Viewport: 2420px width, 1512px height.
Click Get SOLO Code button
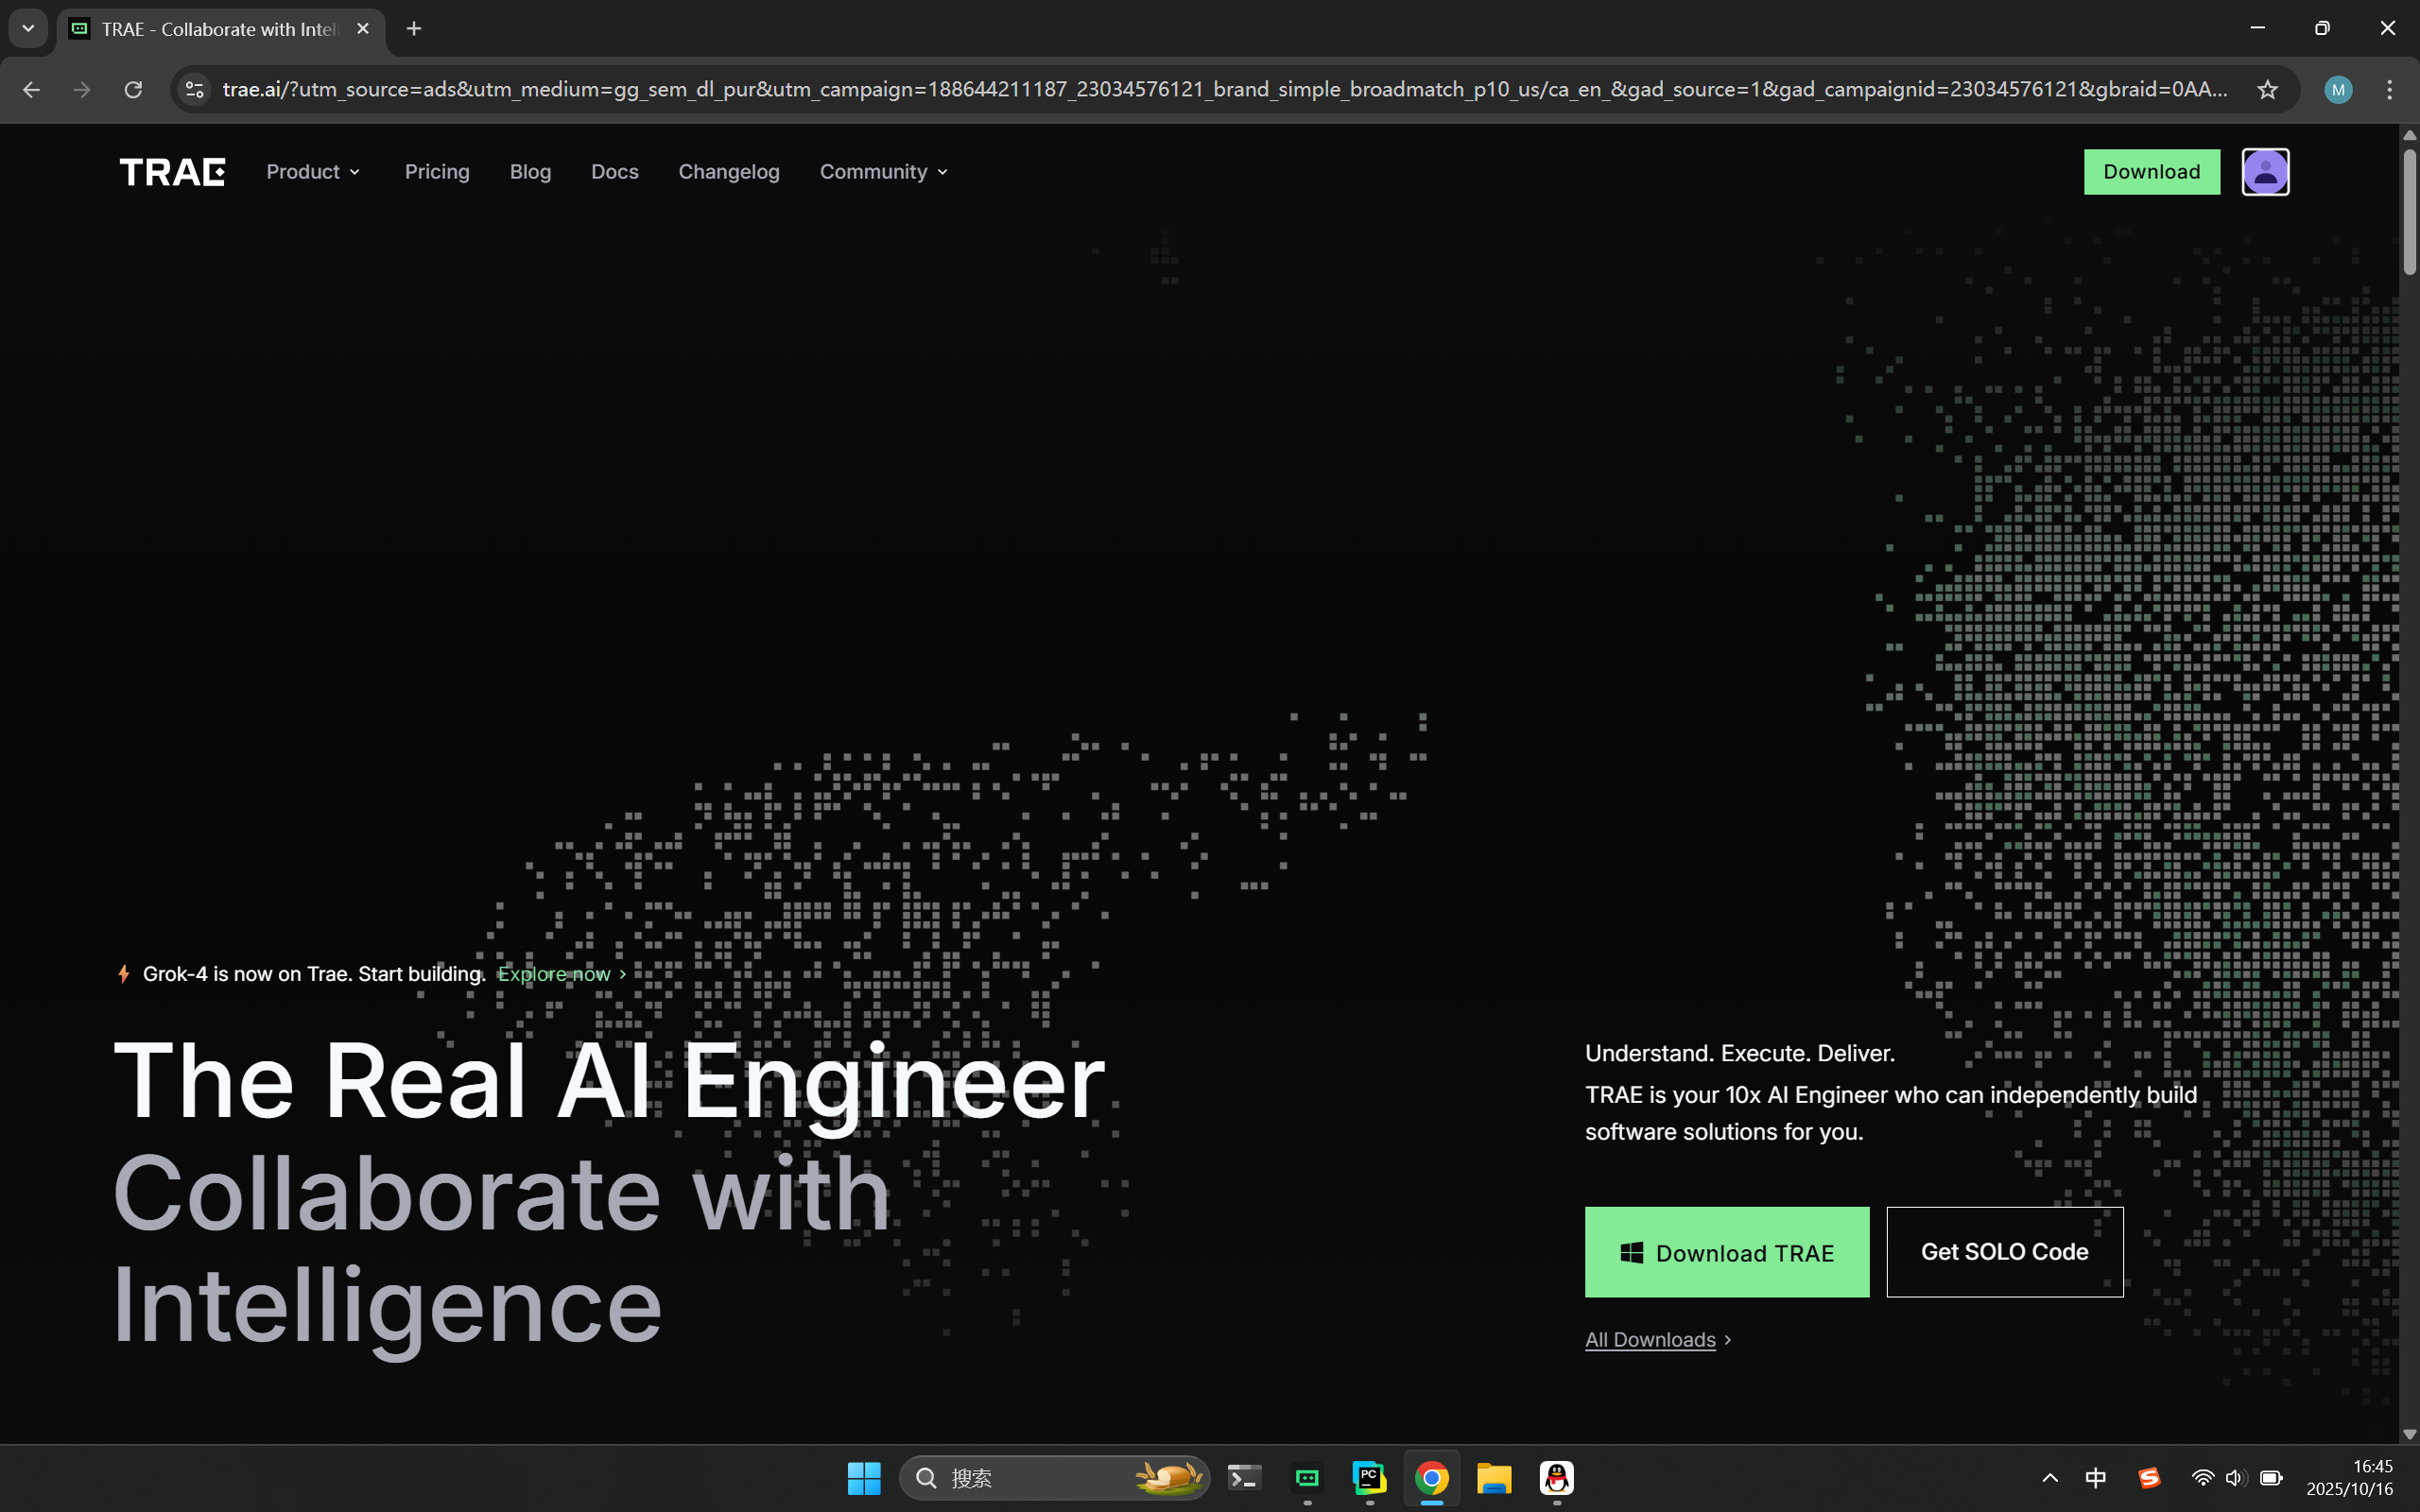tap(2005, 1252)
